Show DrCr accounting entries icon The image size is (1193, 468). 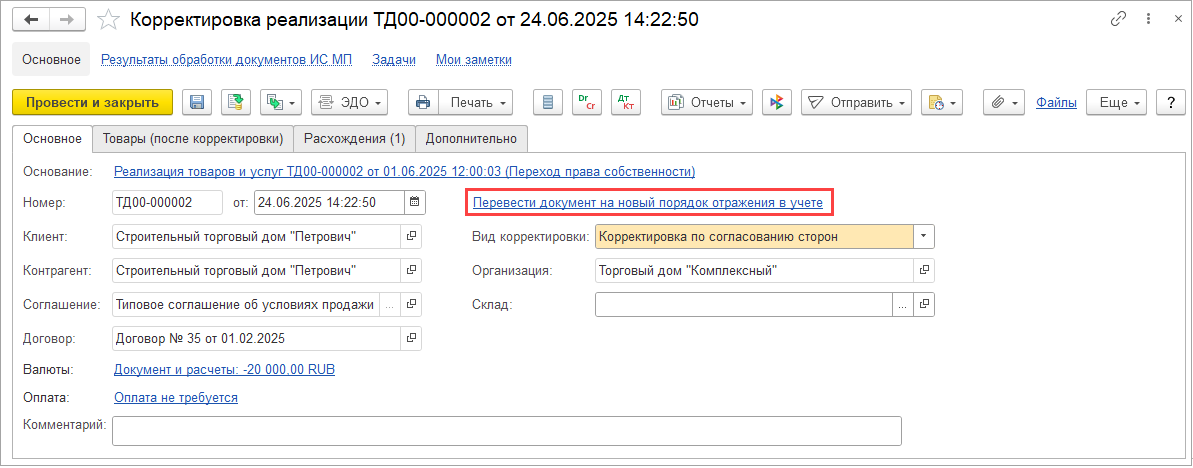[587, 103]
